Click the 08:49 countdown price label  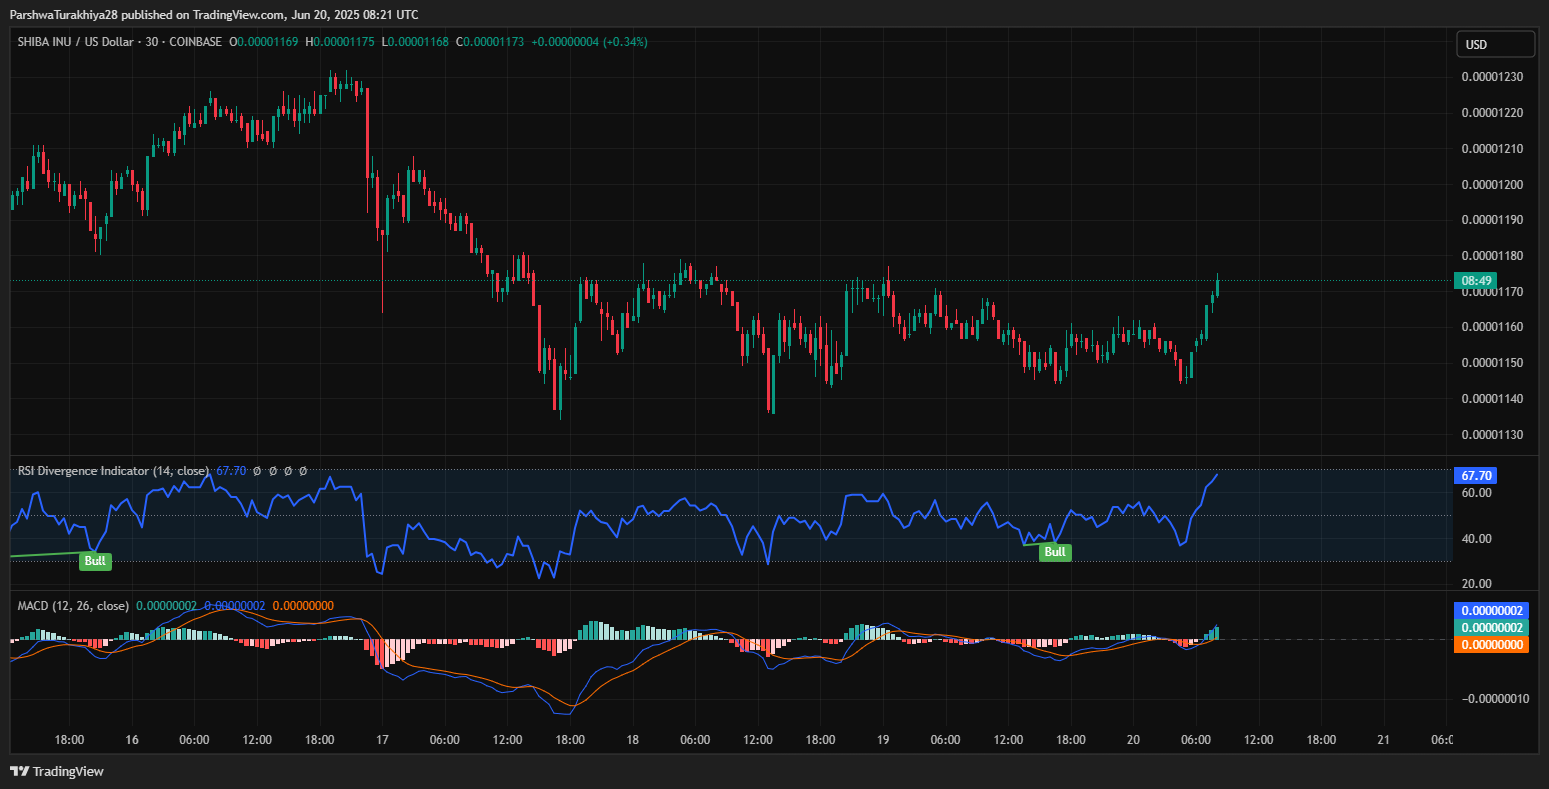click(x=1475, y=281)
